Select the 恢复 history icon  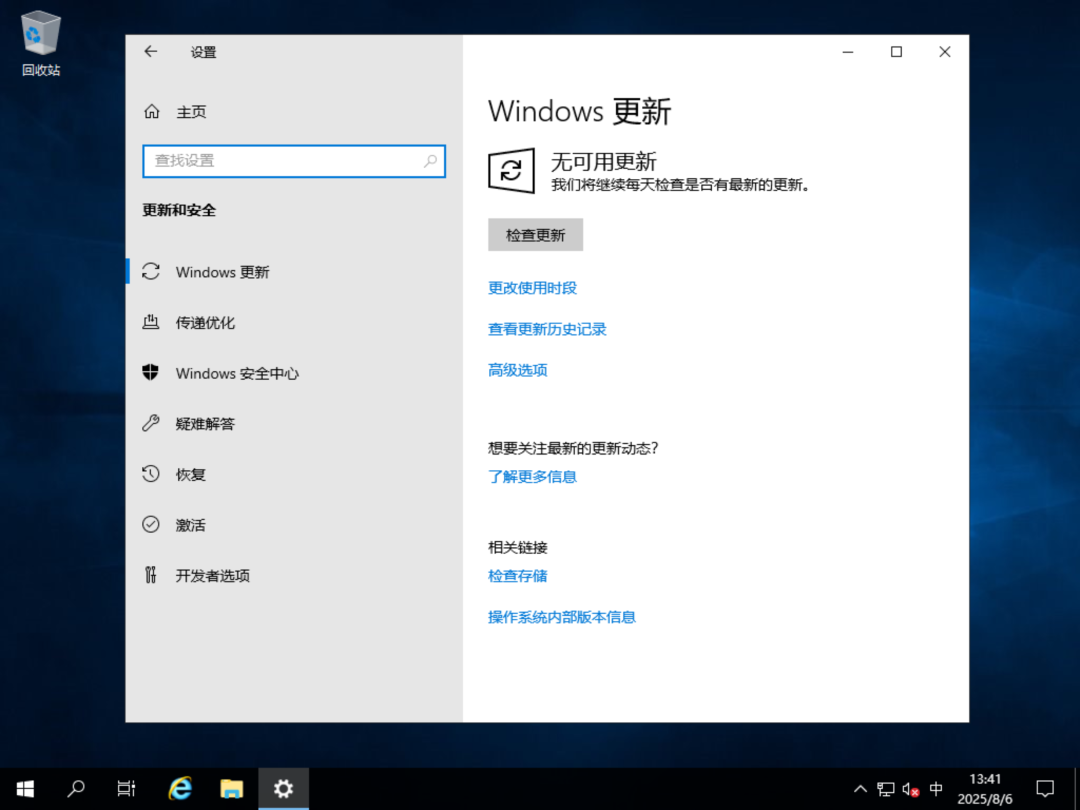point(151,474)
